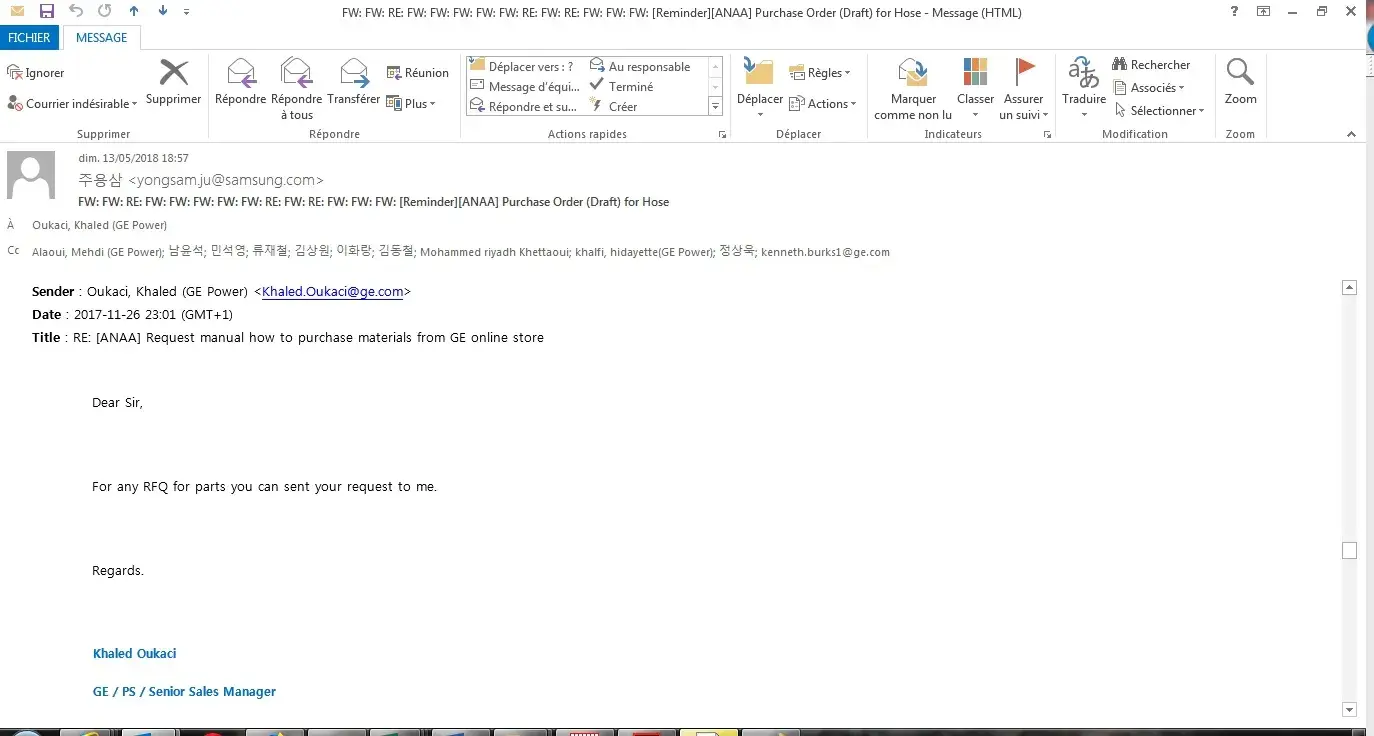
Task: Open the Règles dropdown menu
Action: point(820,73)
